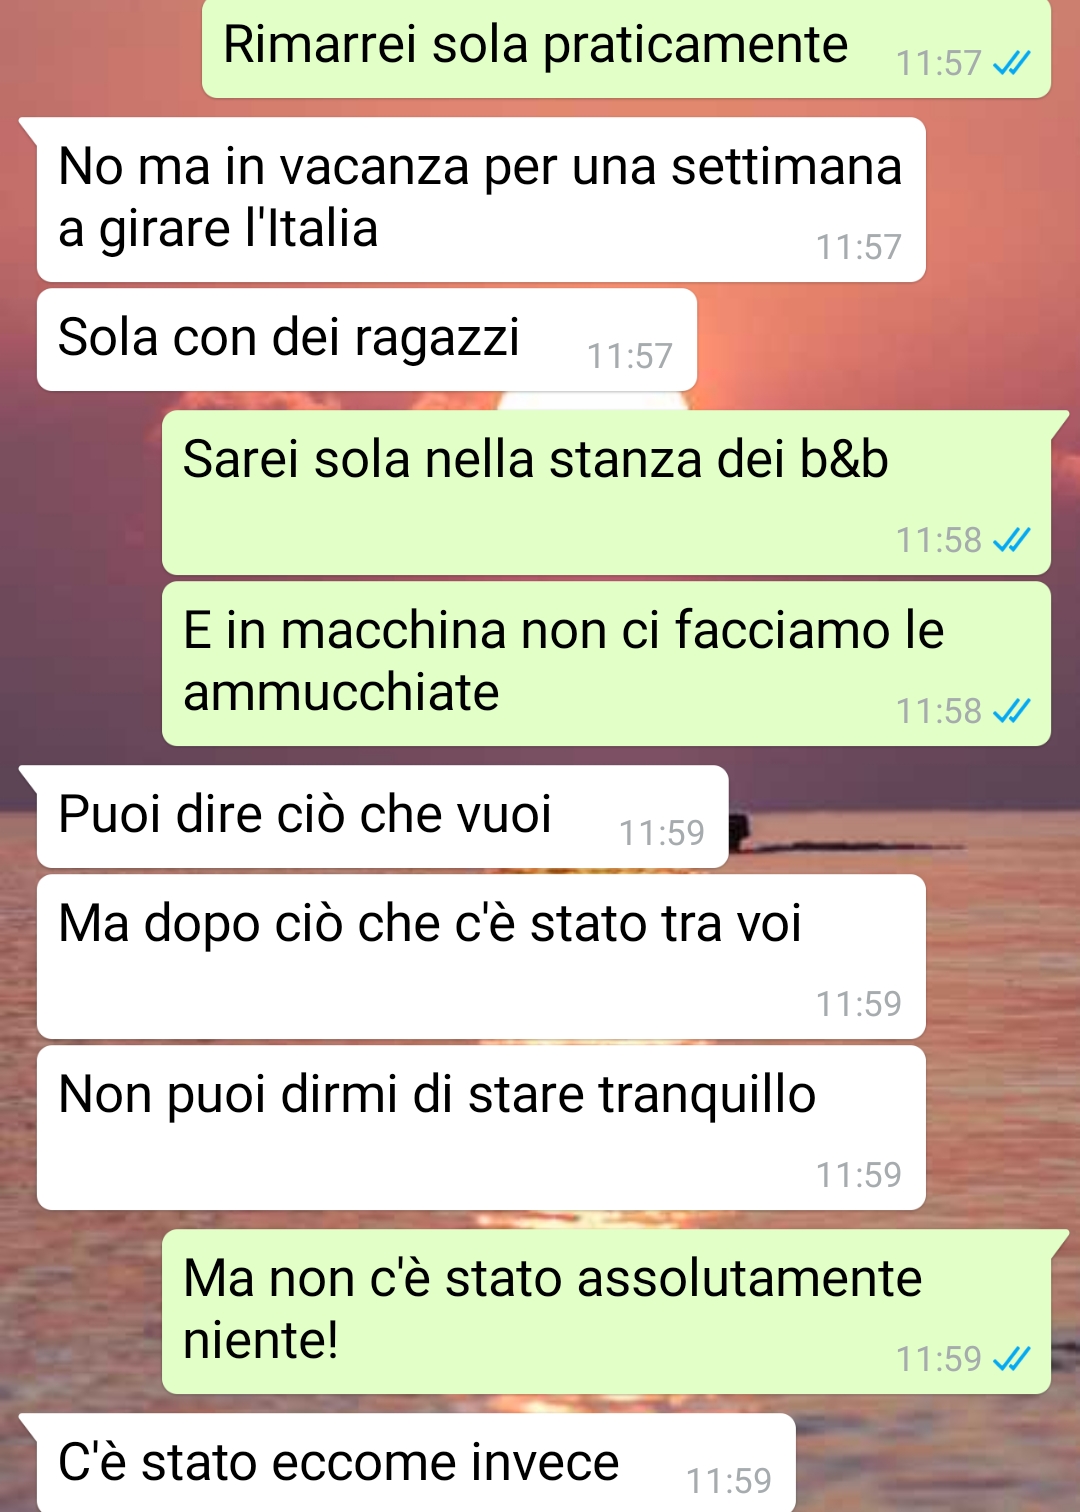1080x1512 pixels.
Task: Tap the 'Sola con dei ragazzi' message
Action: point(366,339)
